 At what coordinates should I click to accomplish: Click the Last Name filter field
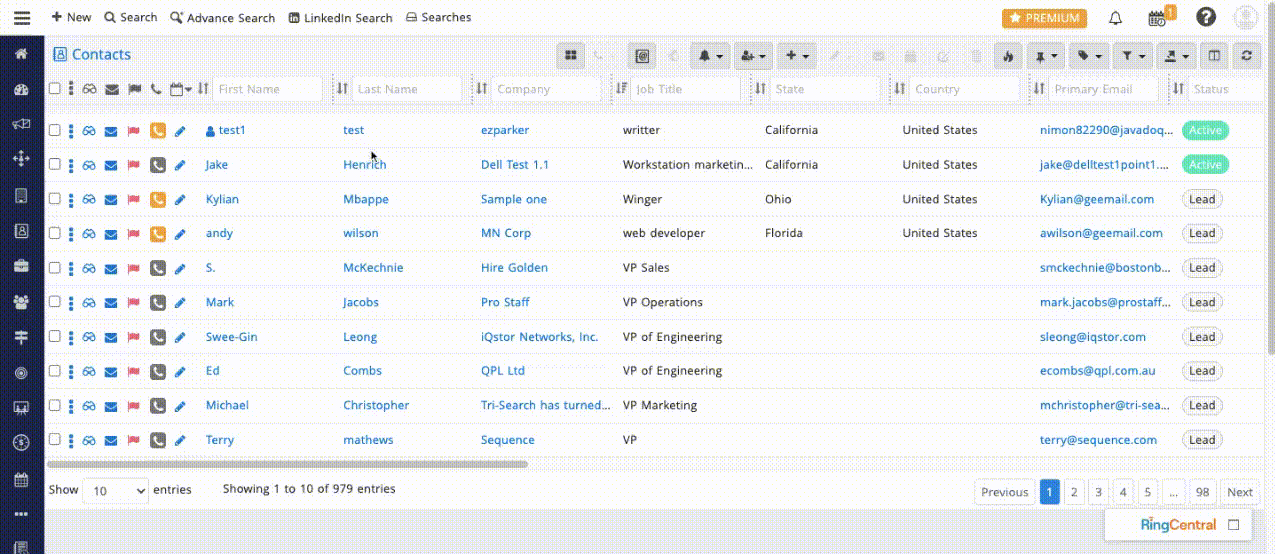408,89
